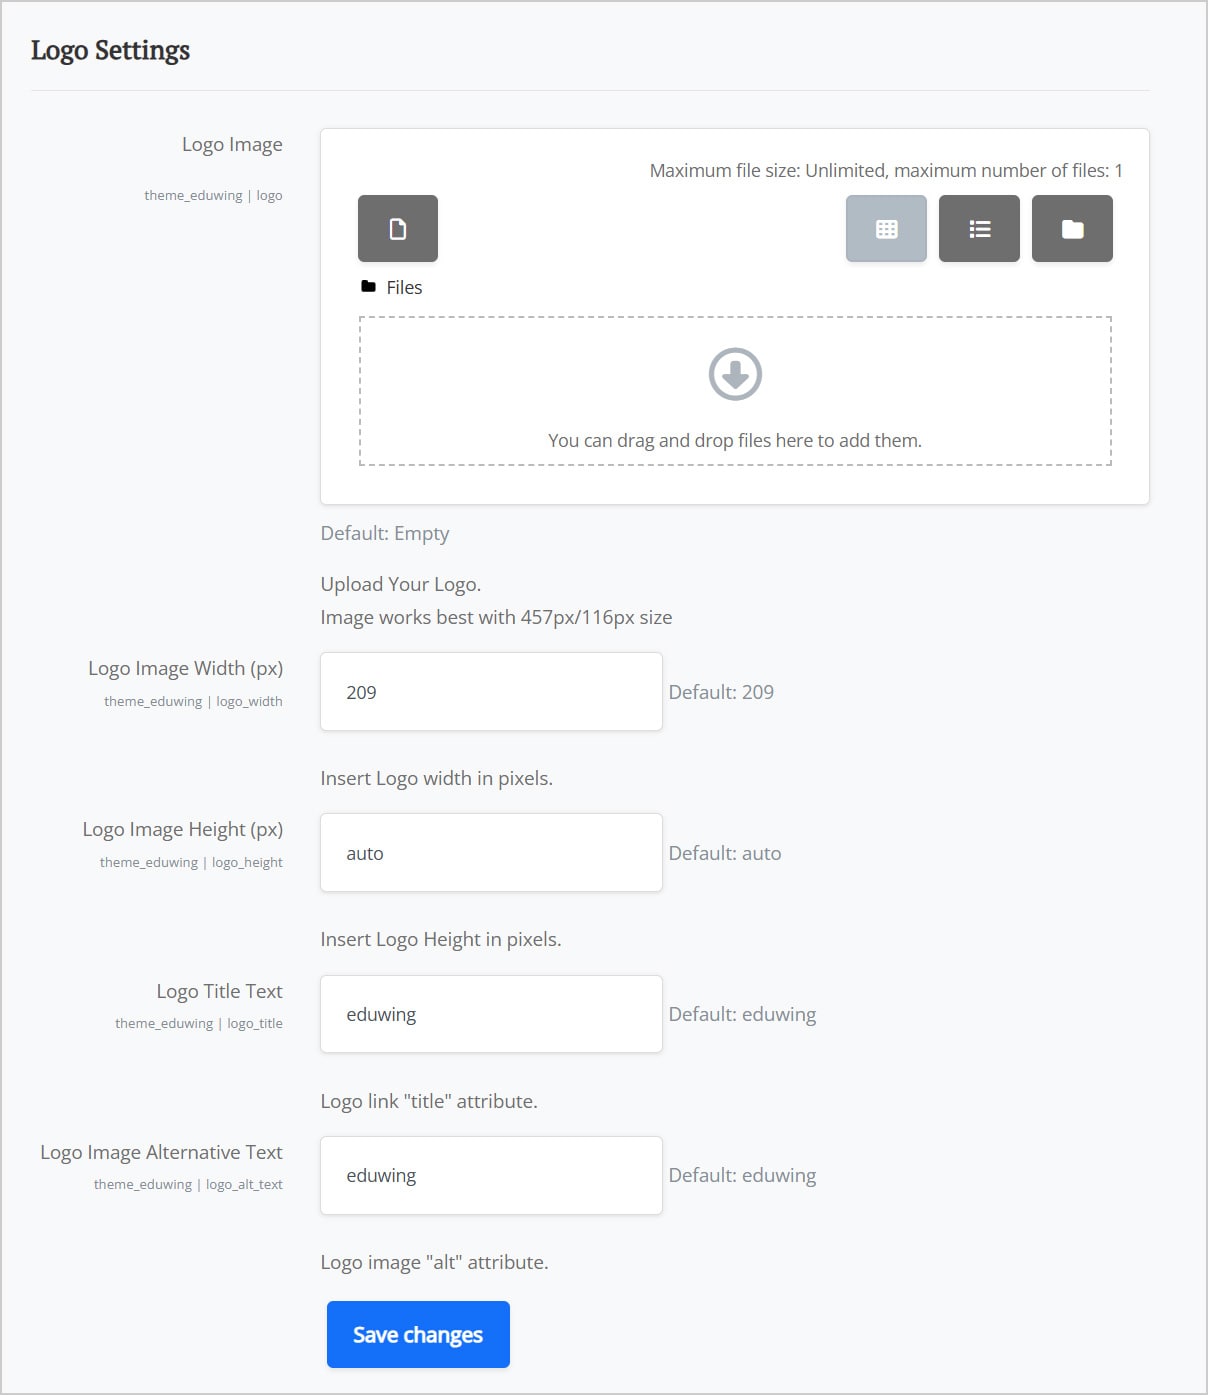Click the small folder icon beside Files

point(369,286)
